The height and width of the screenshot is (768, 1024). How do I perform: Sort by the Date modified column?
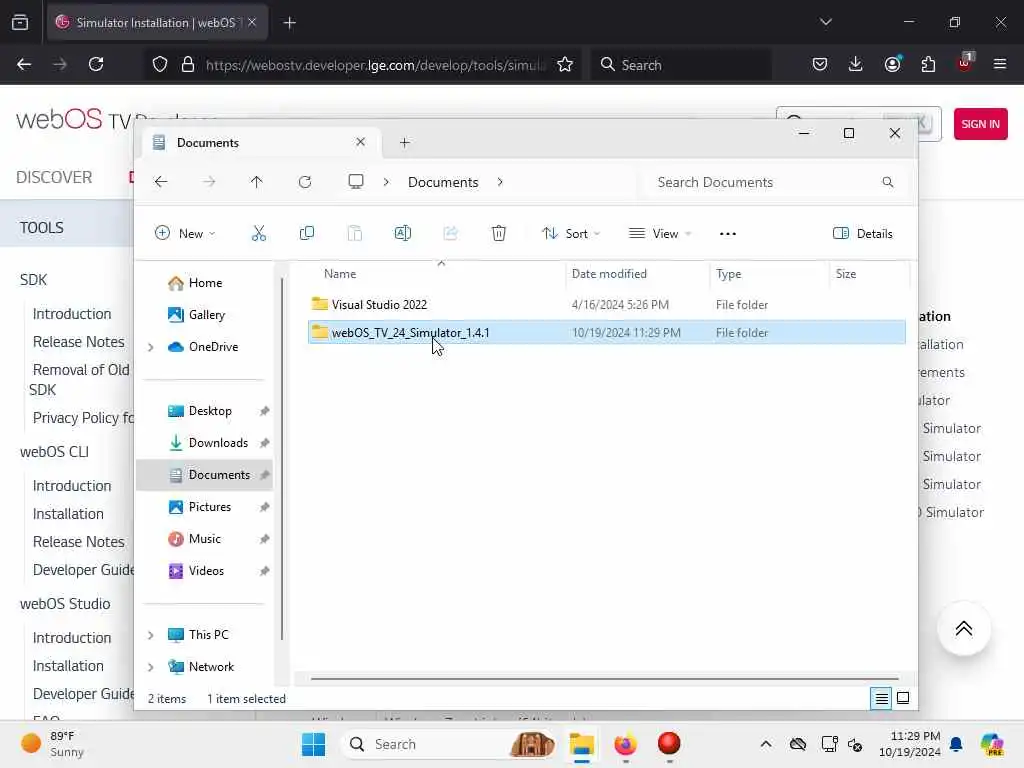[x=609, y=274]
